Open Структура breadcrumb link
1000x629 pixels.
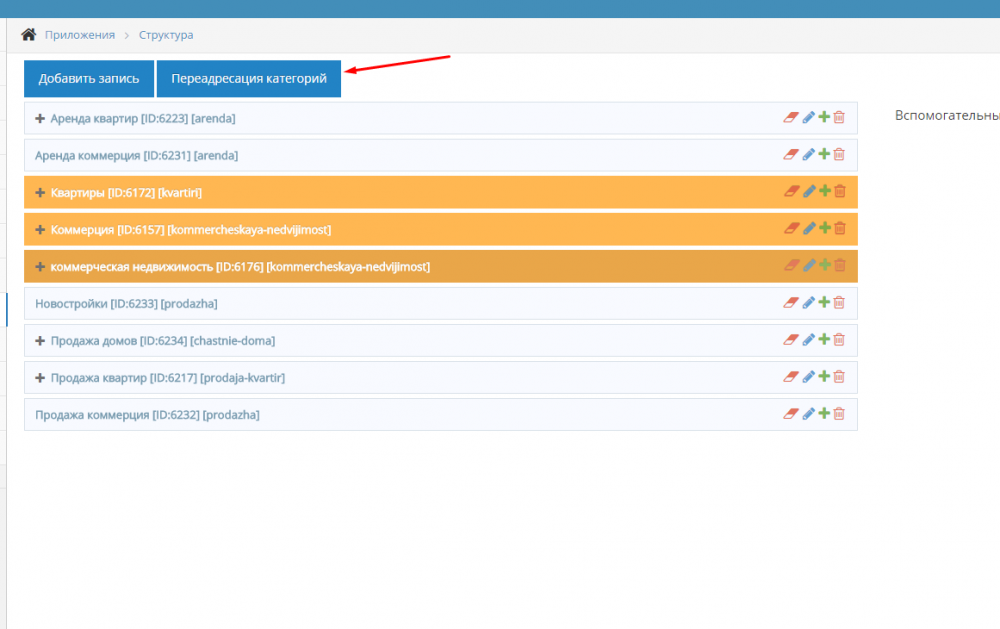point(166,35)
